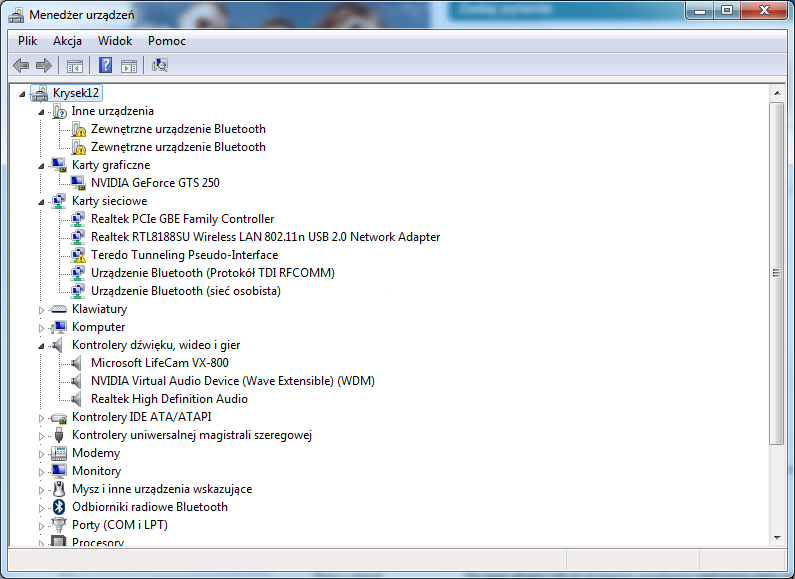Viewport: 795px width, 579px height.
Task: Select the second Zewnętrzne urządzenie Bluetooth entry
Action: pyautogui.click(x=178, y=147)
